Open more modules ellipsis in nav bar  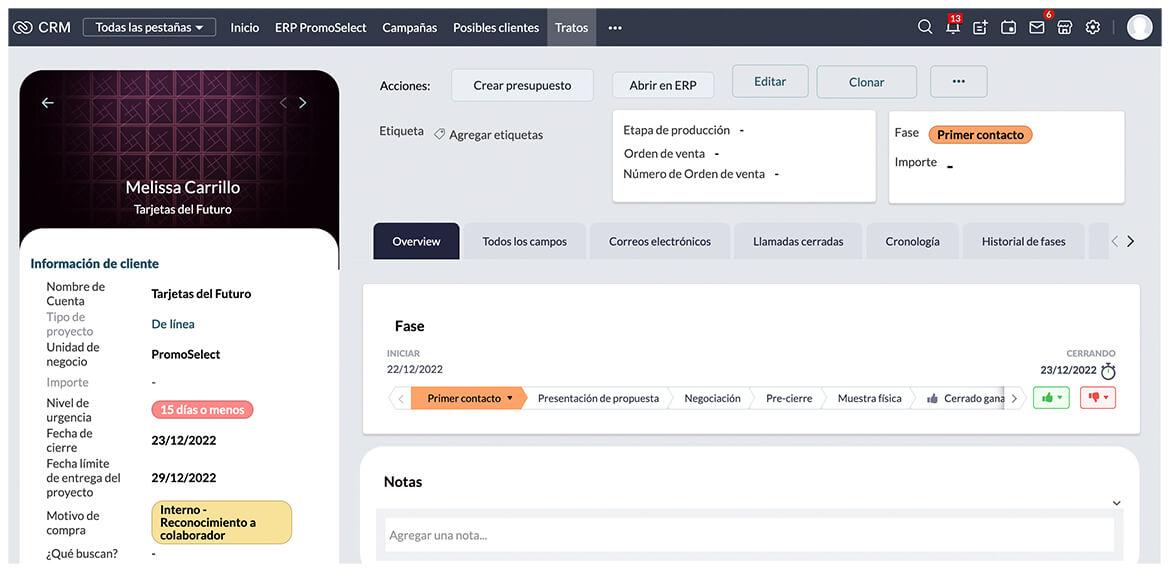coord(615,28)
